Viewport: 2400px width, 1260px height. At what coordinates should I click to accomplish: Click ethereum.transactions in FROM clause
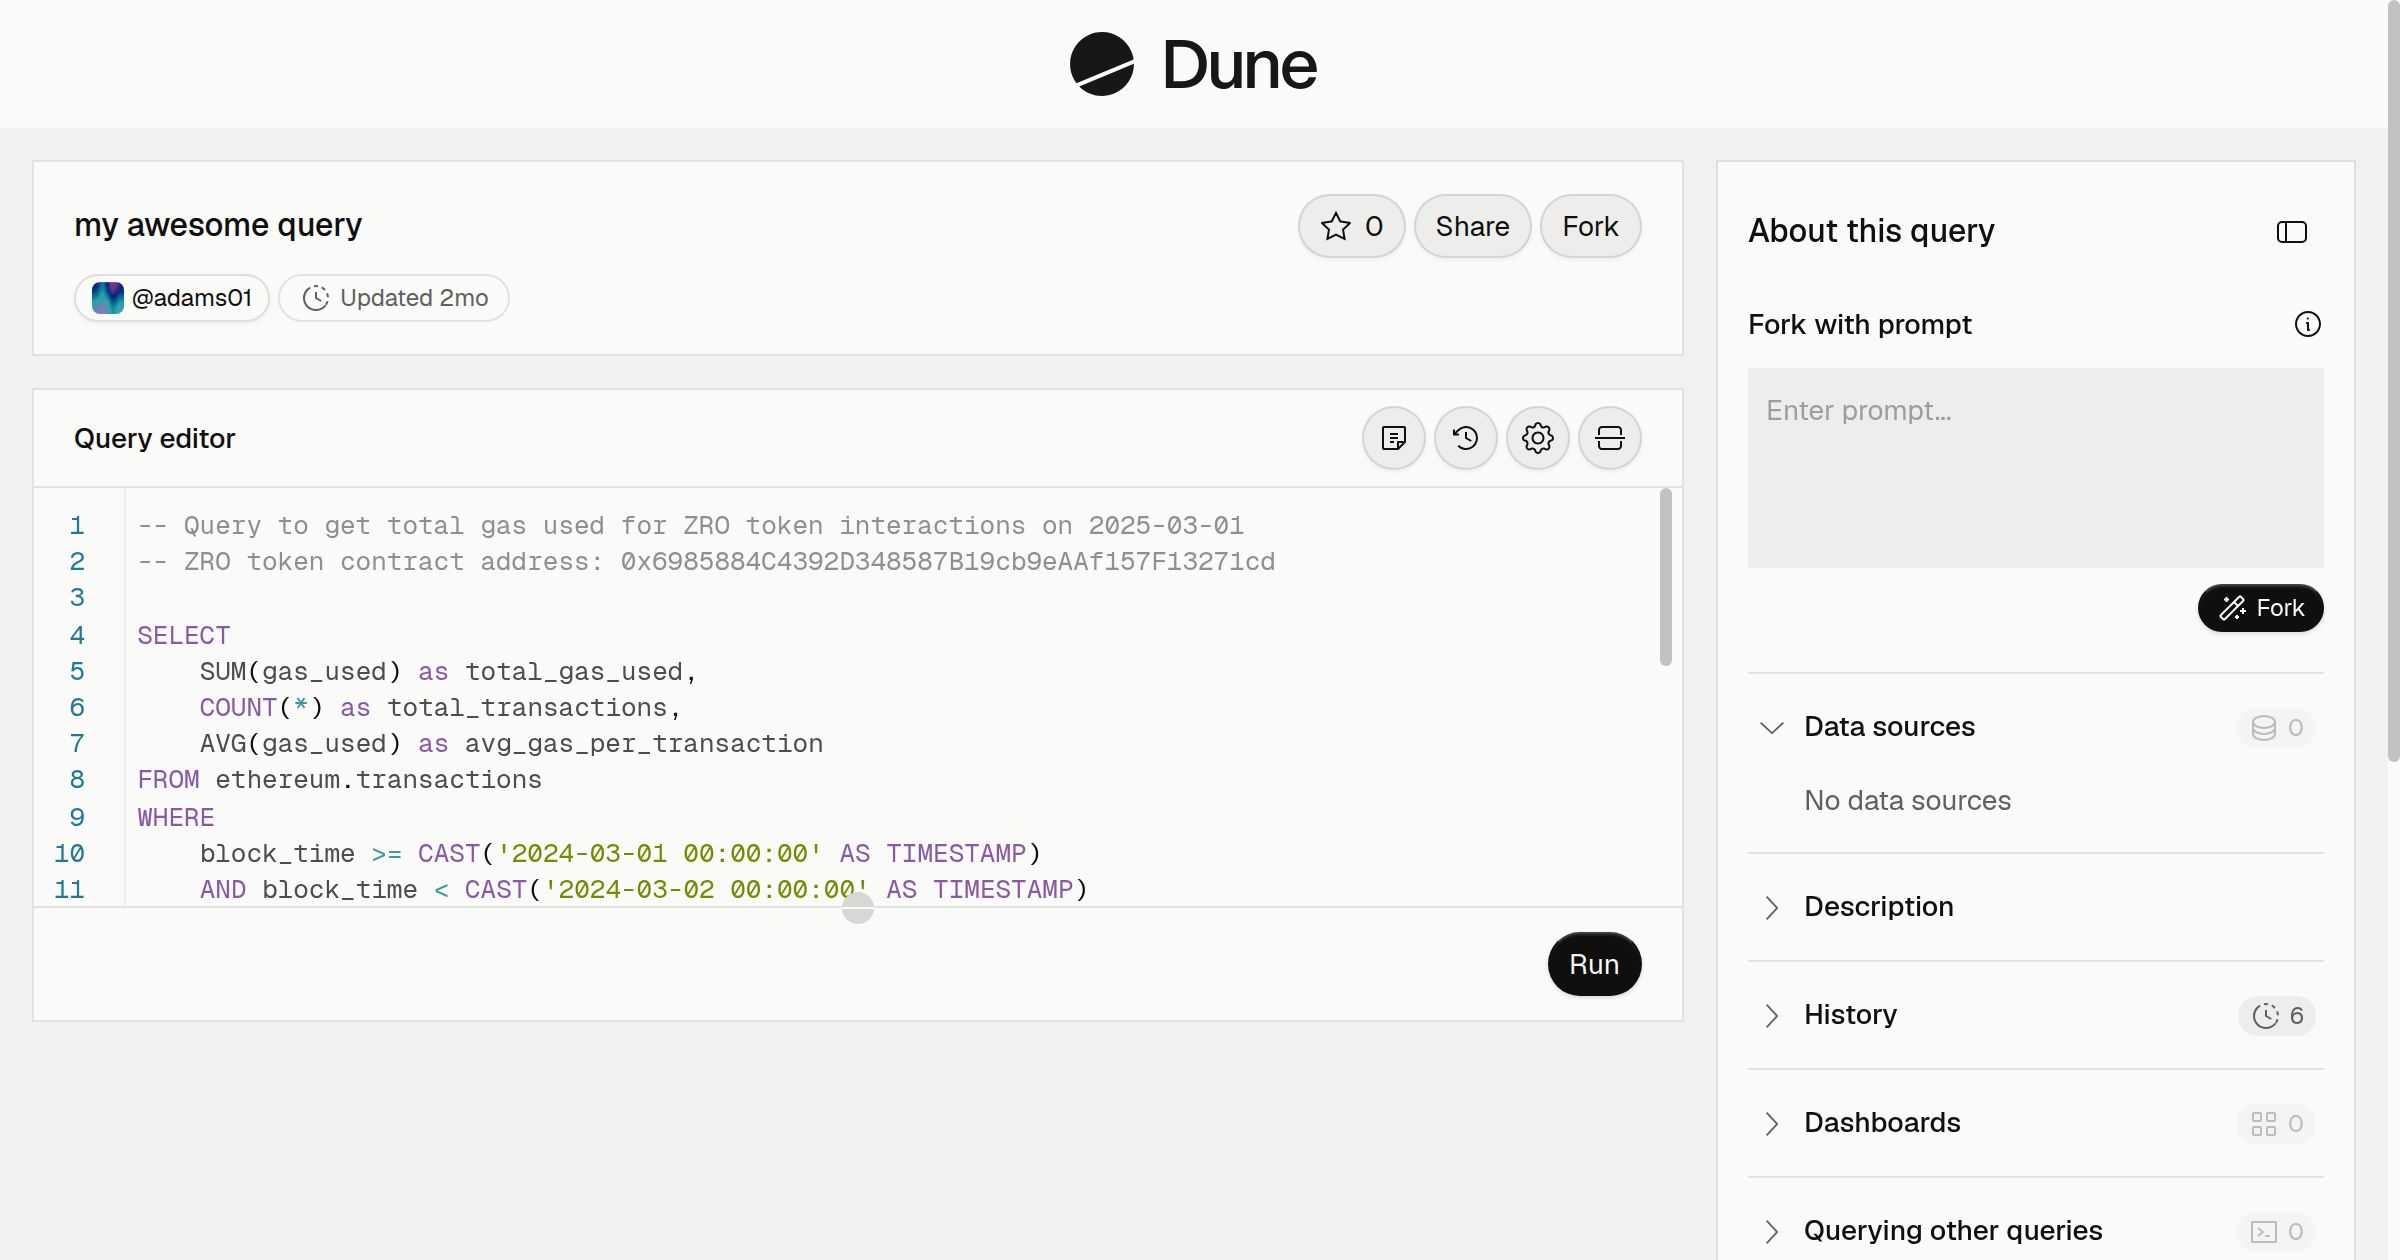[x=378, y=779]
